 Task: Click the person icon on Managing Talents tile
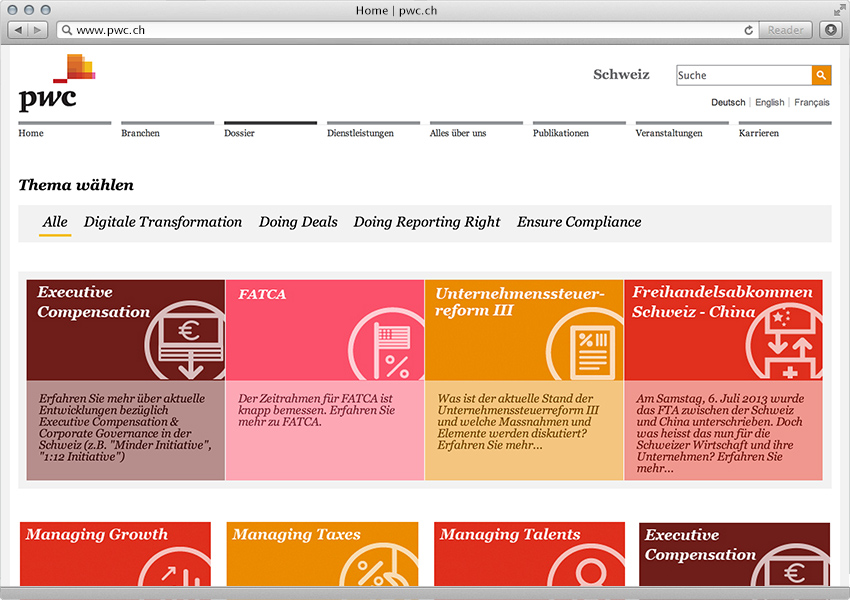click(x=586, y=565)
